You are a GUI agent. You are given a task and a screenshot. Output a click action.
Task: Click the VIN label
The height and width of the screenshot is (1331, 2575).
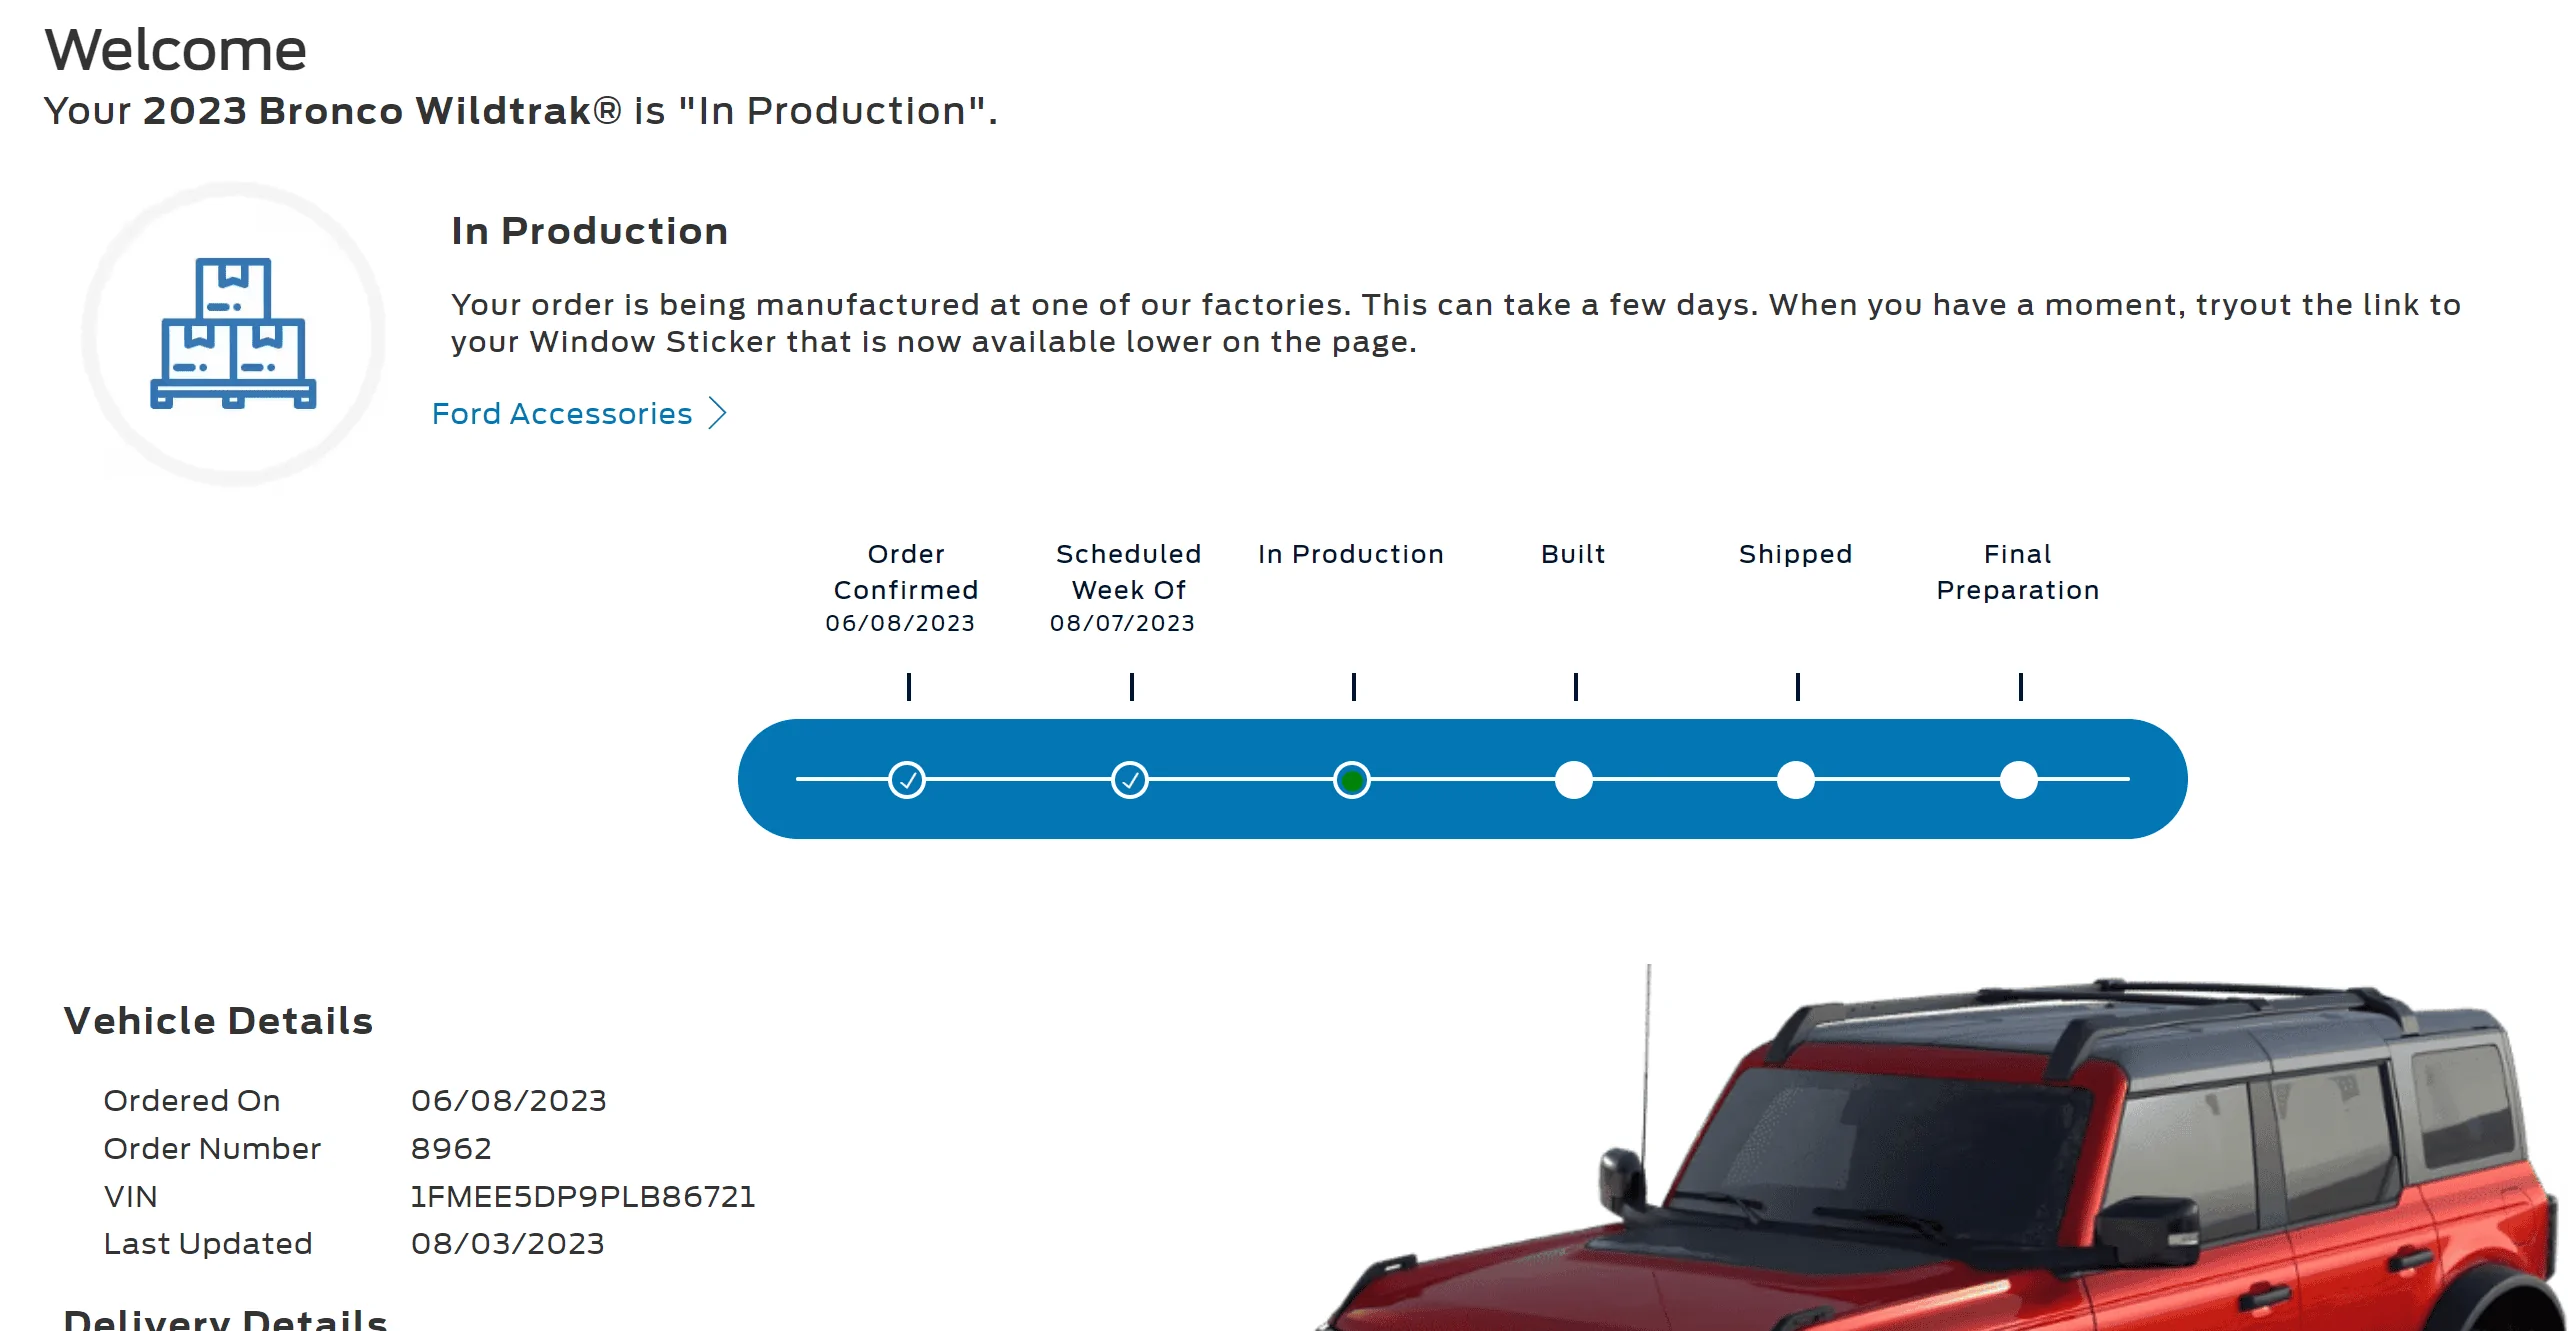point(131,1197)
